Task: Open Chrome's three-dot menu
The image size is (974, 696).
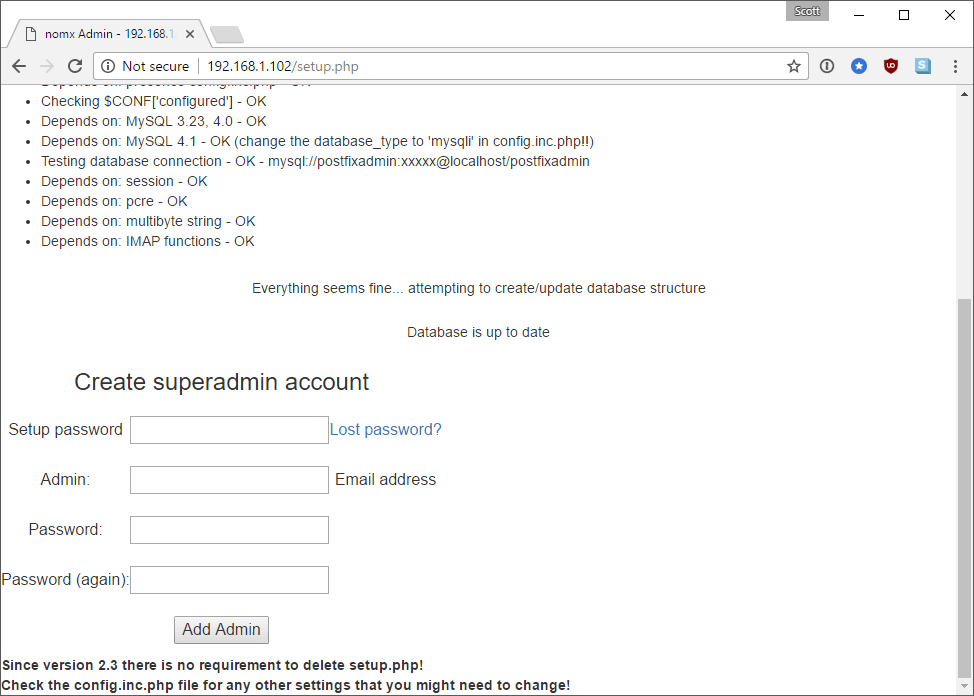Action: pyautogui.click(x=955, y=65)
